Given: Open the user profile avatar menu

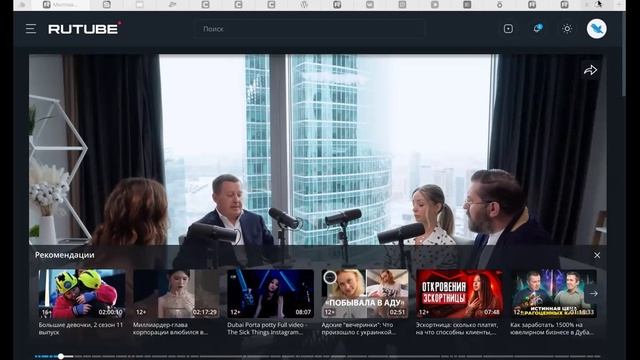Looking at the screenshot, I should click(x=597, y=29).
